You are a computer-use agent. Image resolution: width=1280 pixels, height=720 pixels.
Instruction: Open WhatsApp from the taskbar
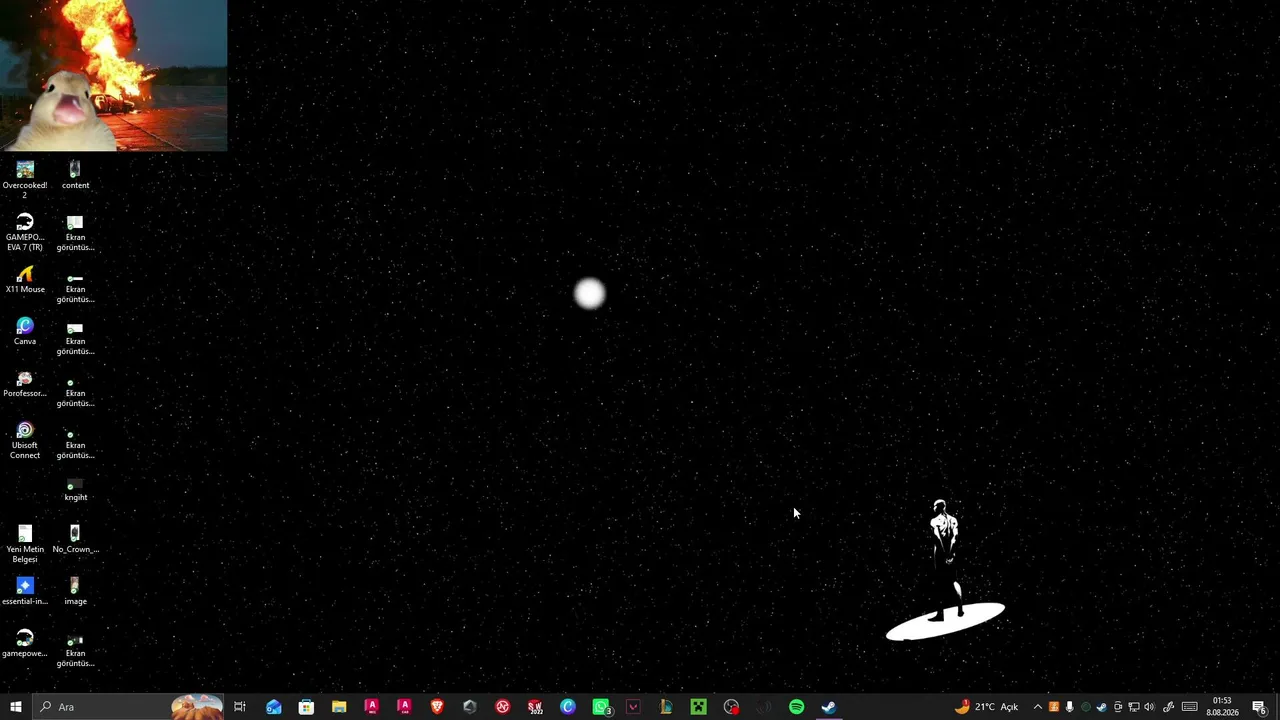(601, 707)
